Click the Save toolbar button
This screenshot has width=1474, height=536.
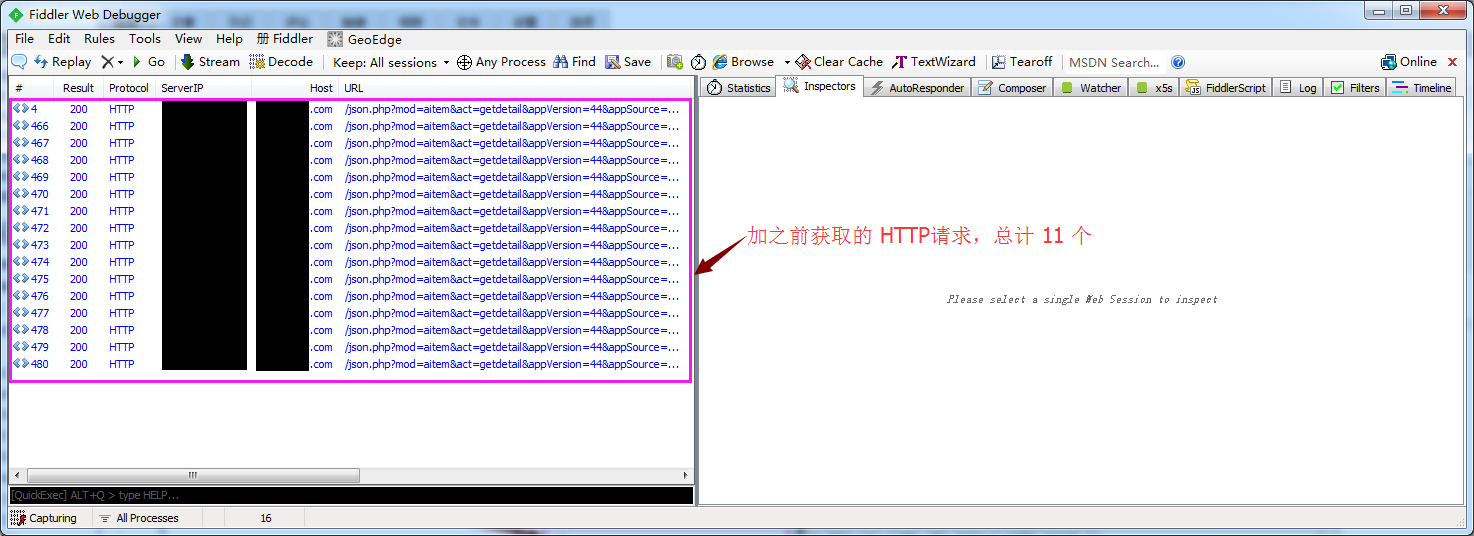[628, 62]
